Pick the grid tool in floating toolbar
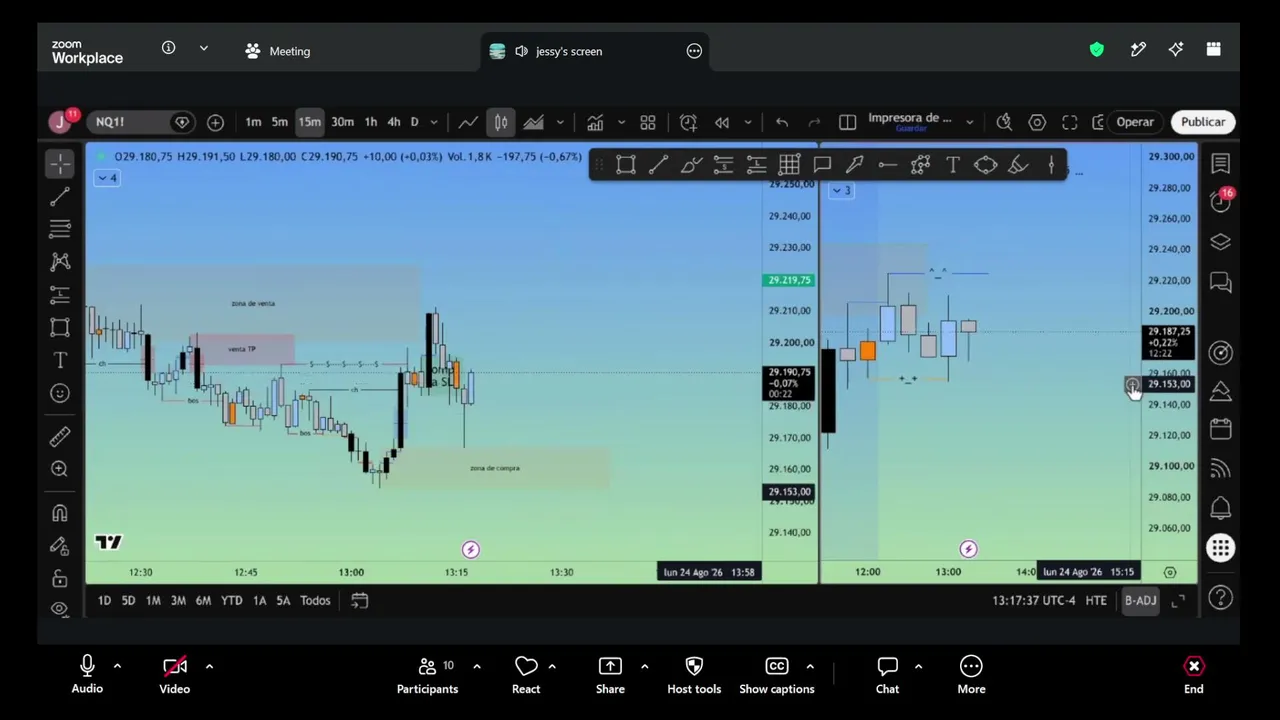The height and width of the screenshot is (720, 1280). (789, 165)
